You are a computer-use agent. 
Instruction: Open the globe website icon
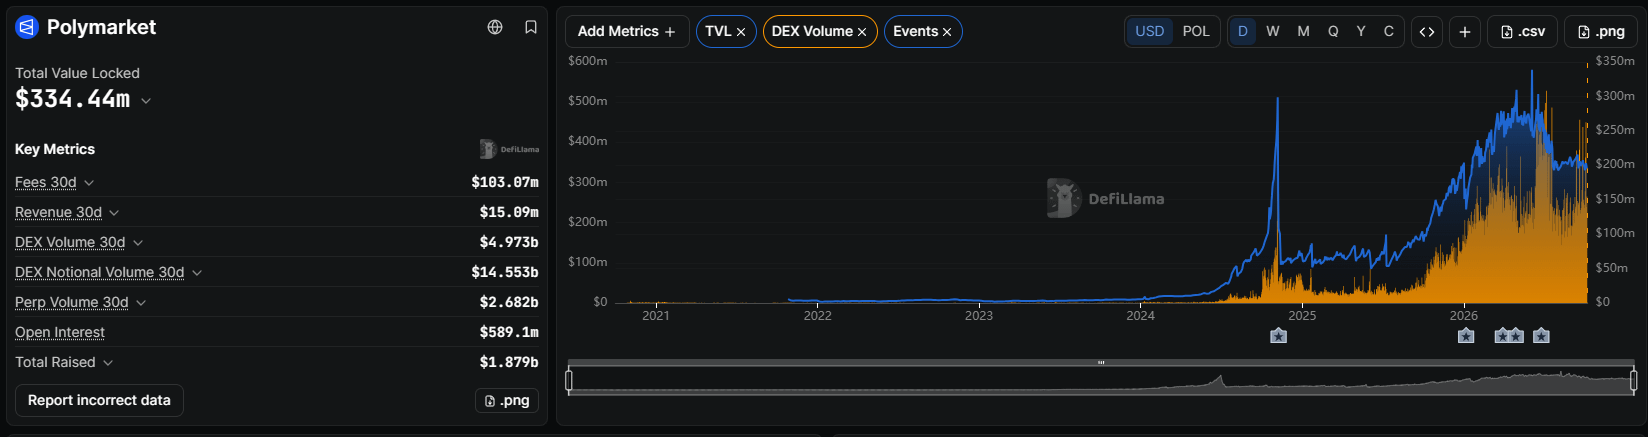pyautogui.click(x=495, y=27)
